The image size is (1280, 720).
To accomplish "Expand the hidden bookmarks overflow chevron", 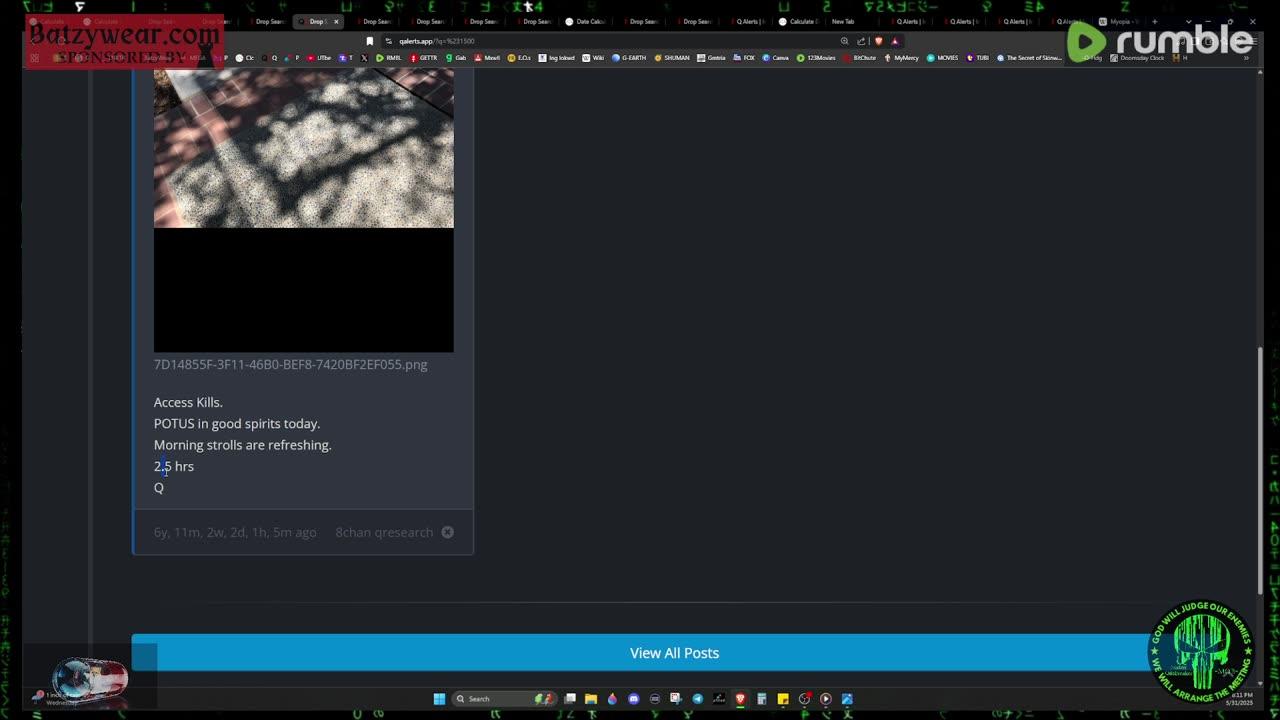I will coord(1246,58).
